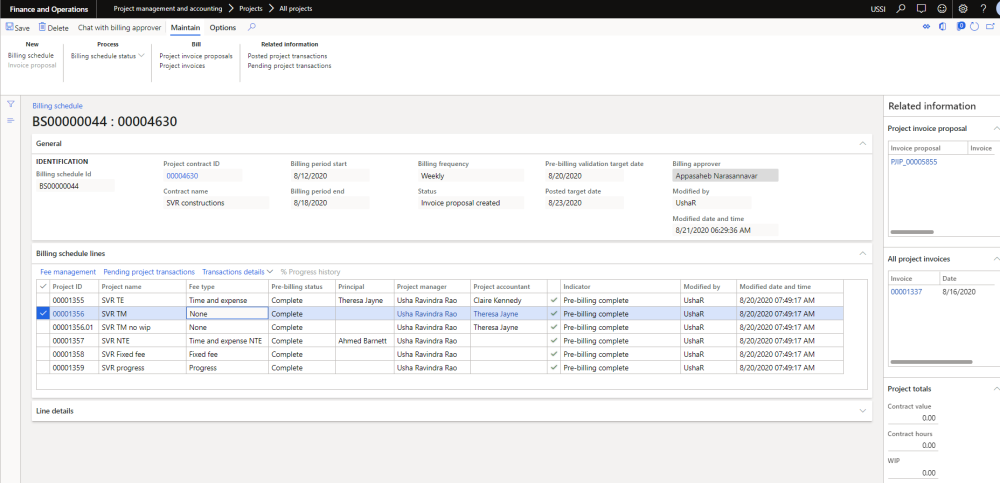Screen dimensions: 1000x483
Task: Toggle the indicator checkmark for SVR TE row
Action: click(553, 299)
